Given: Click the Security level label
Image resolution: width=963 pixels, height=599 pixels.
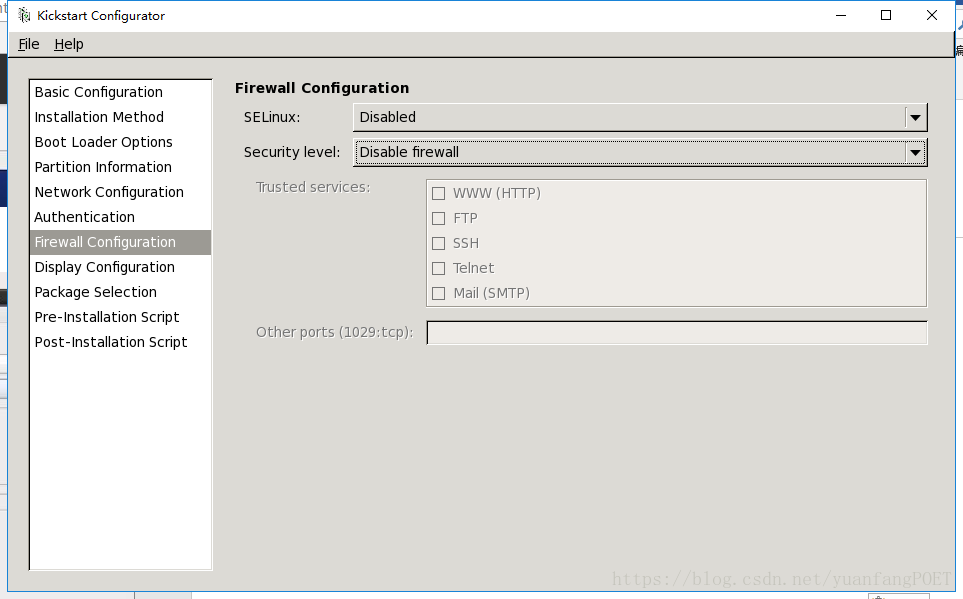Looking at the screenshot, I should pos(292,152).
